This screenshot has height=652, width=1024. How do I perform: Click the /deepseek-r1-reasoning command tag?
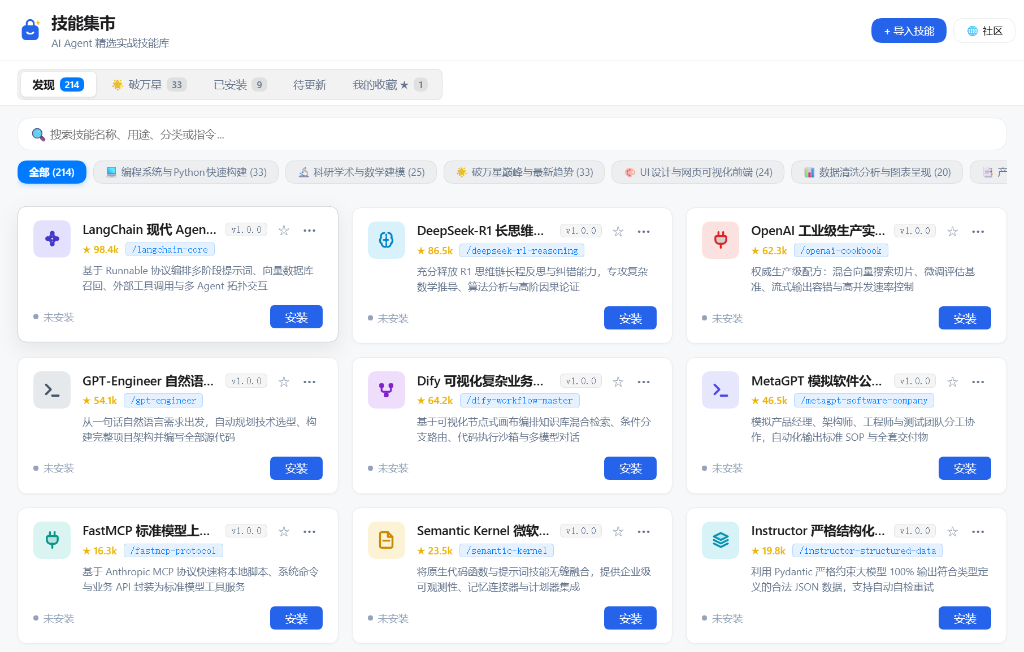(522, 251)
